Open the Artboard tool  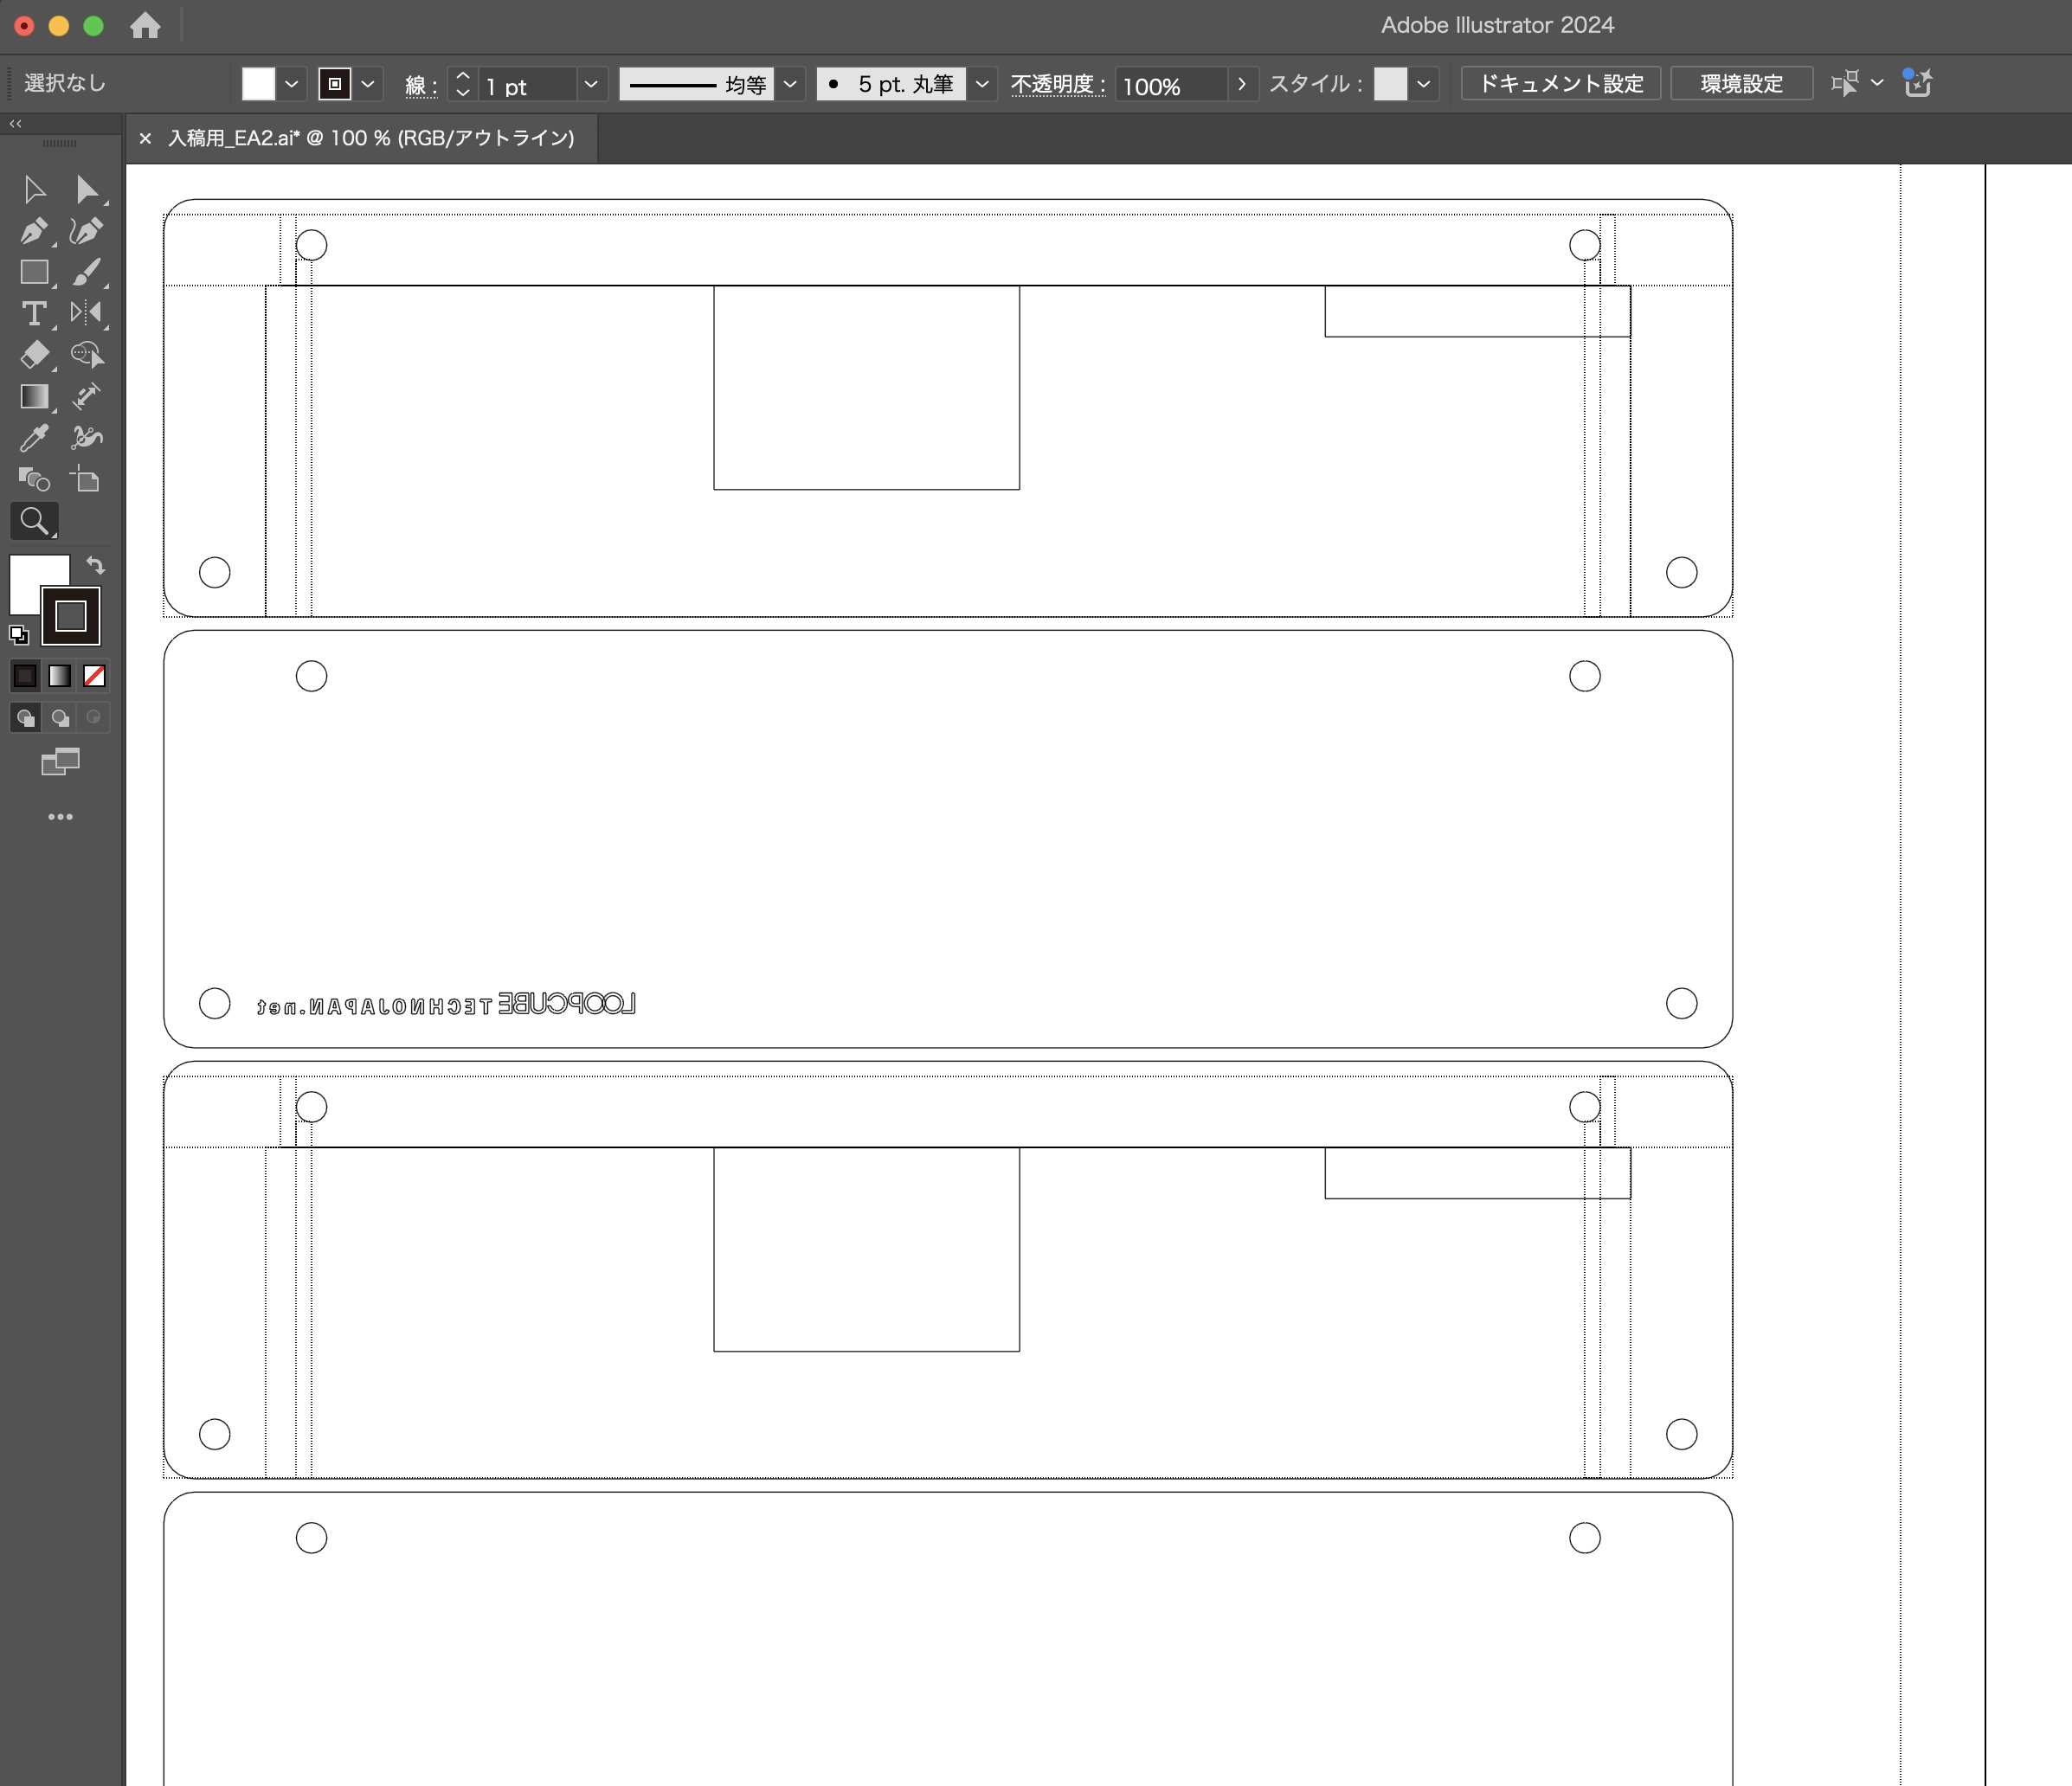point(87,480)
